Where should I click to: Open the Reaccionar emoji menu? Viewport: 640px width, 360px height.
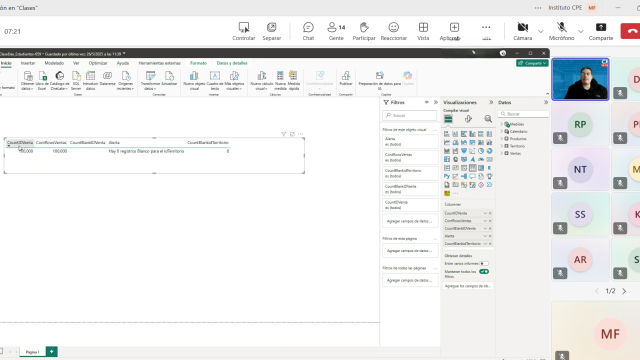pyautogui.click(x=393, y=31)
